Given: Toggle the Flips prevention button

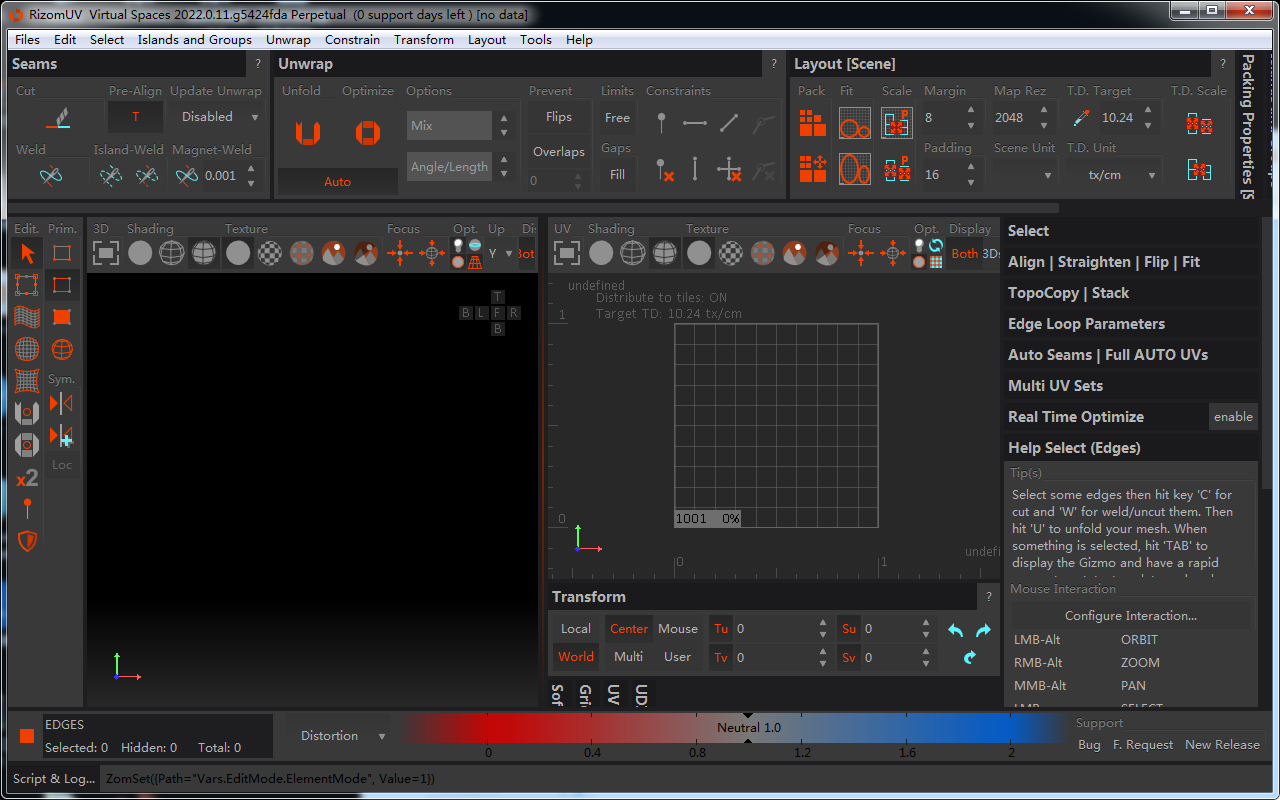Looking at the screenshot, I should pyautogui.click(x=558, y=117).
